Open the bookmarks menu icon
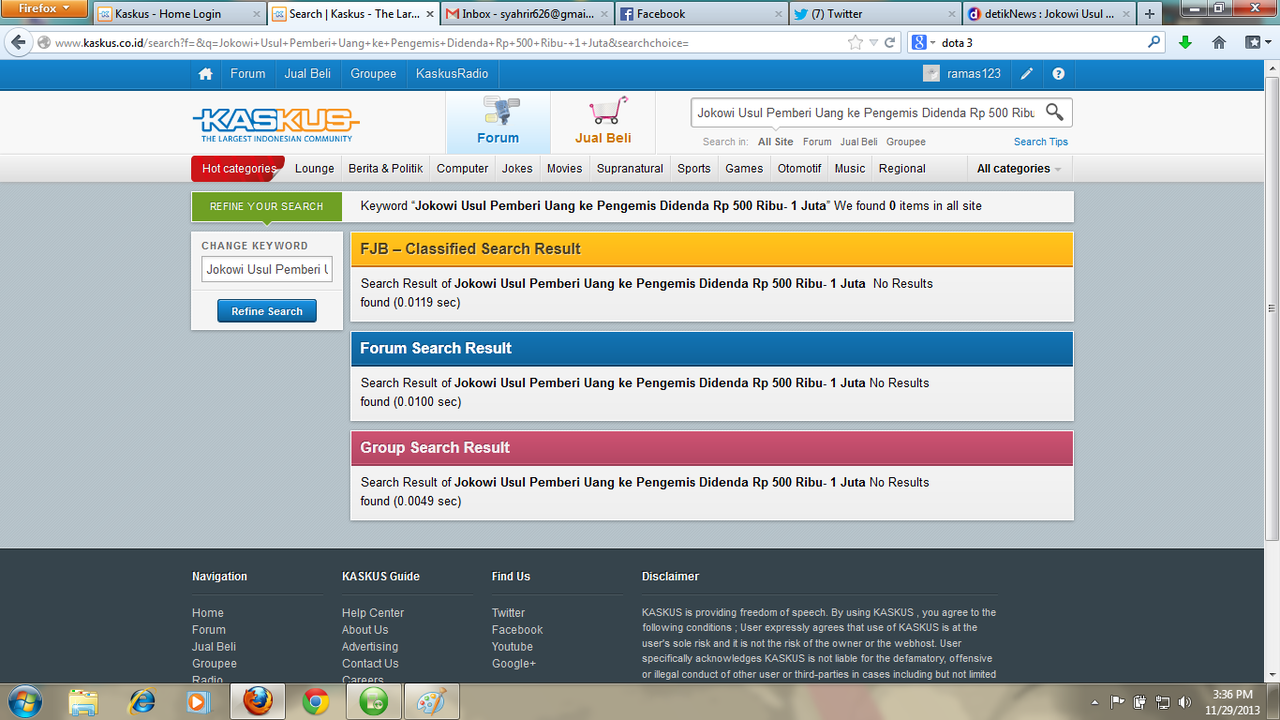This screenshot has width=1280, height=720. click(x=1253, y=43)
